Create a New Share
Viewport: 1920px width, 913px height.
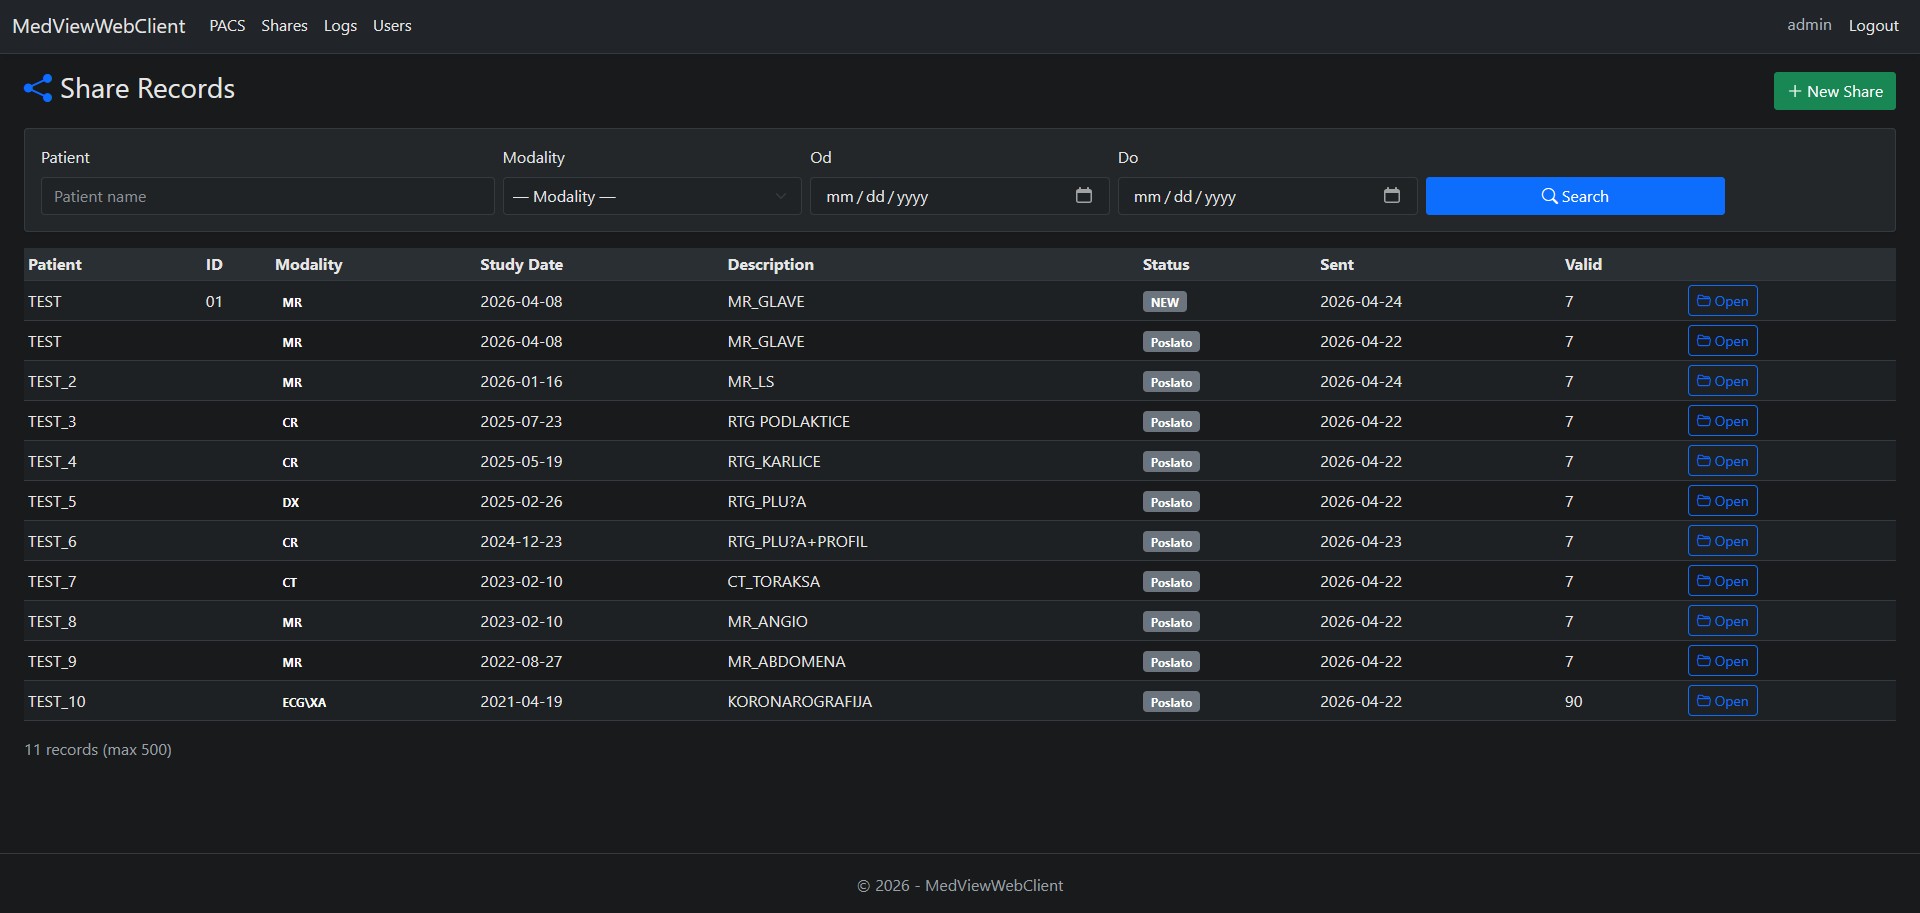coord(1835,91)
